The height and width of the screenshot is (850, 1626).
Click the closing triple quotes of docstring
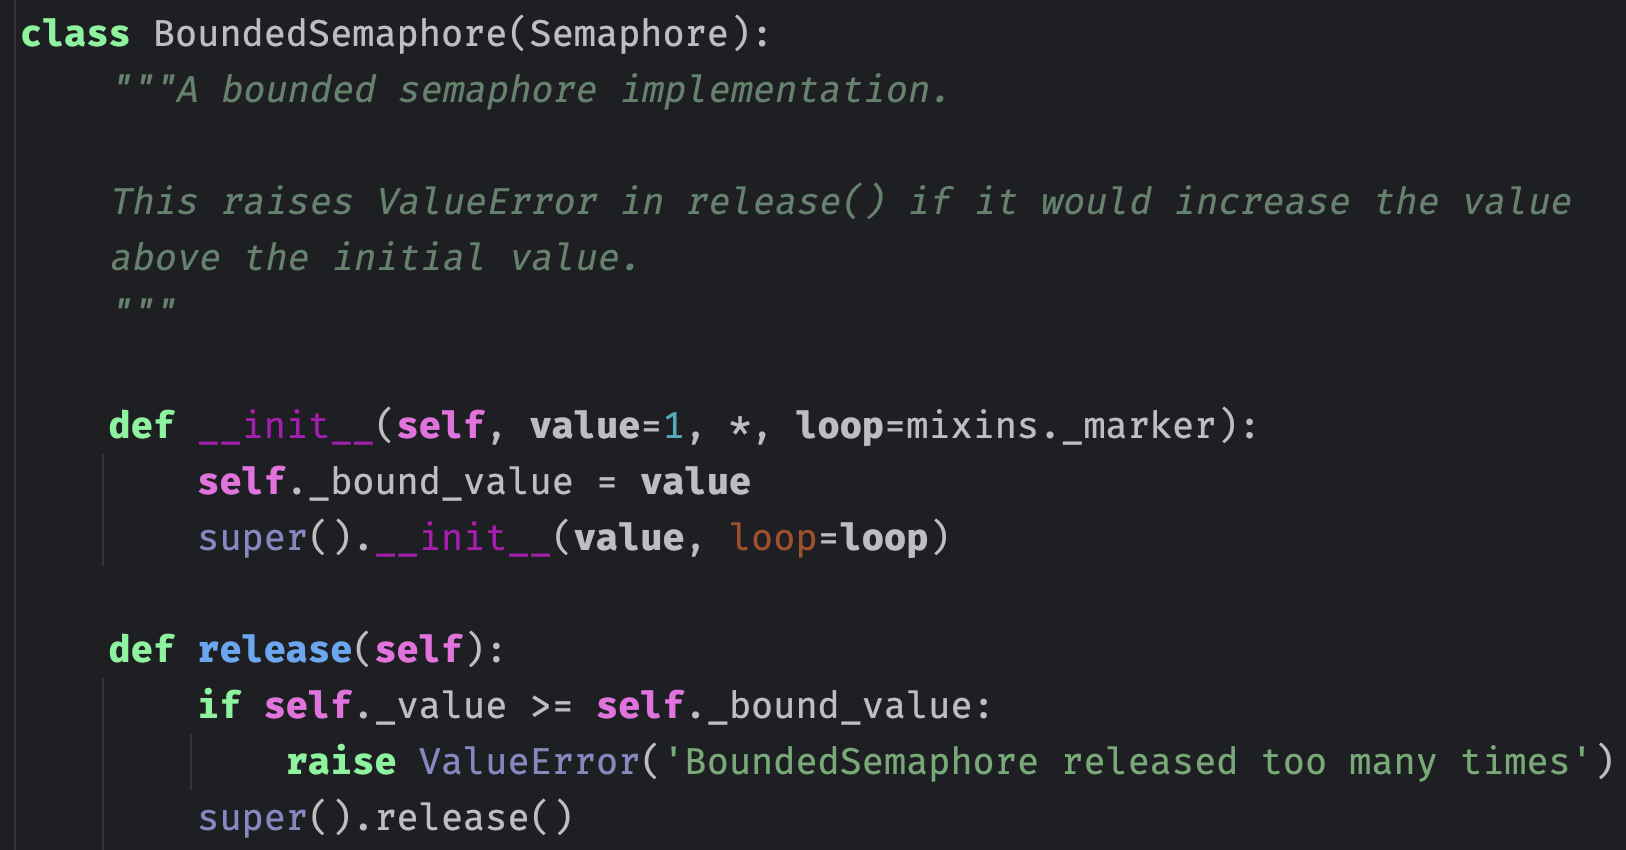145,304
